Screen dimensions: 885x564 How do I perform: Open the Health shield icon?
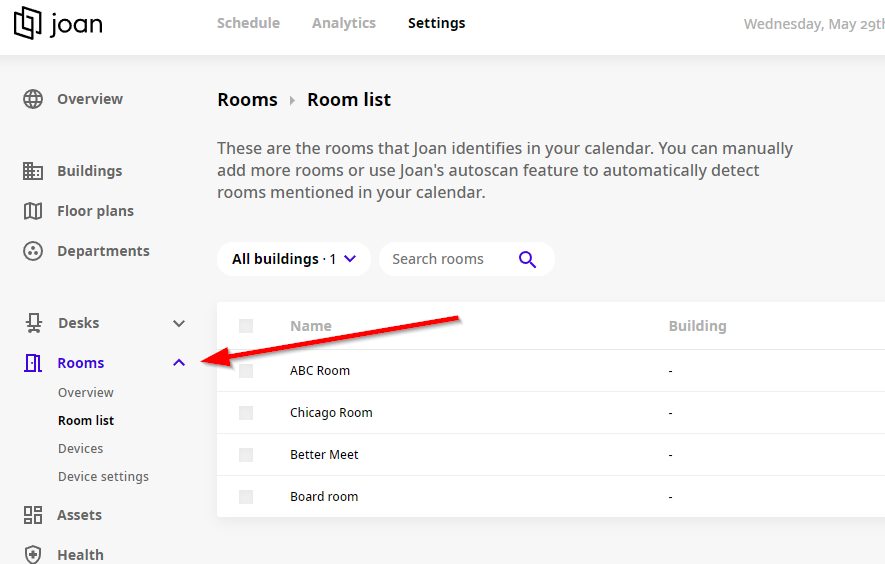click(33, 554)
